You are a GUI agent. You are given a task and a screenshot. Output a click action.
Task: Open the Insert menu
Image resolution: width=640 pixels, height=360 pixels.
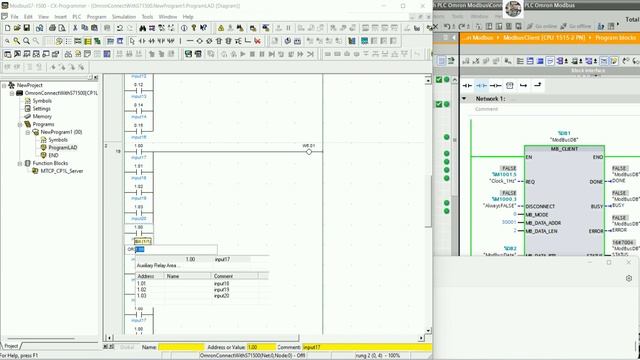point(60,17)
